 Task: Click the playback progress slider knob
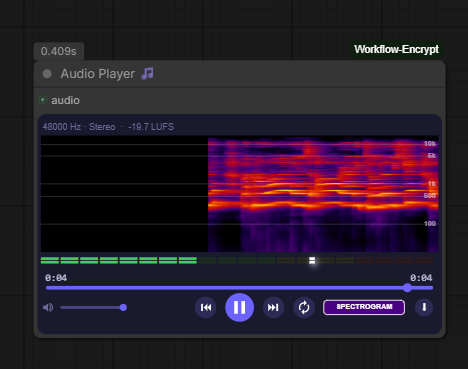[x=407, y=288]
